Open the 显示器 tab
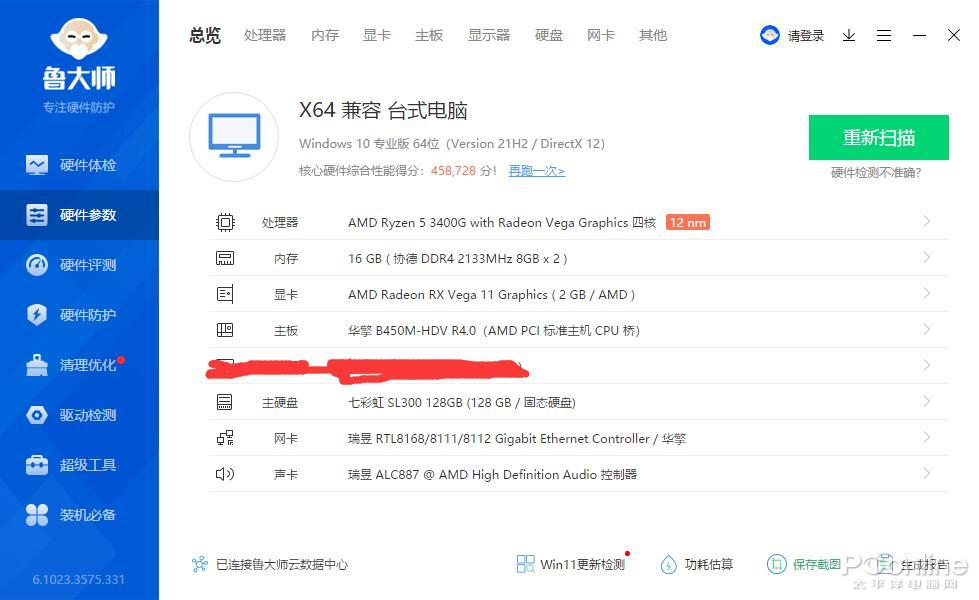 (x=489, y=35)
